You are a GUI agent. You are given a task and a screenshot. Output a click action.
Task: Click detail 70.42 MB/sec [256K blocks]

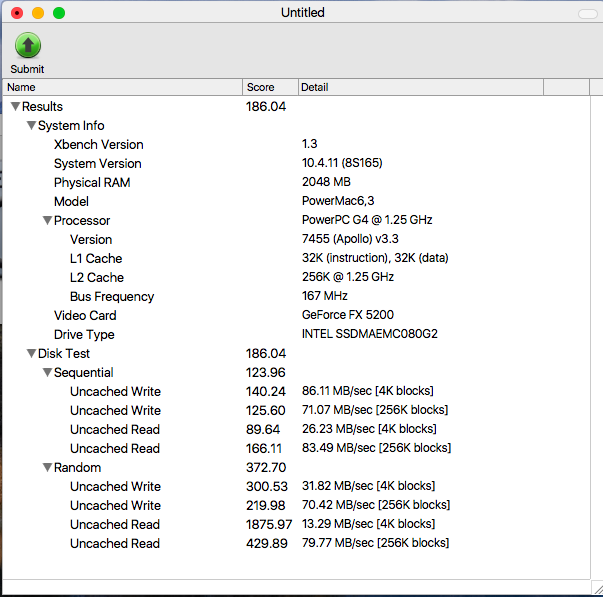click(x=376, y=505)
